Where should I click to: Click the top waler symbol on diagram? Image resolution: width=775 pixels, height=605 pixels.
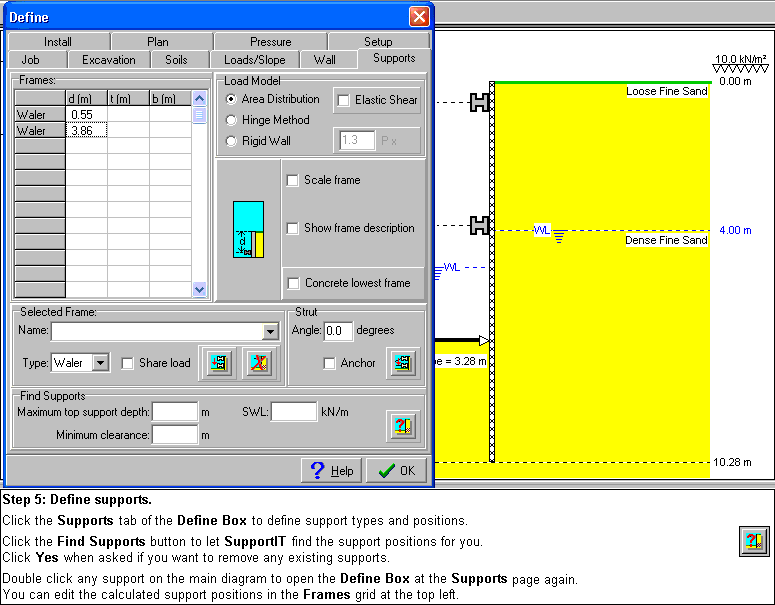coord(480,103)
